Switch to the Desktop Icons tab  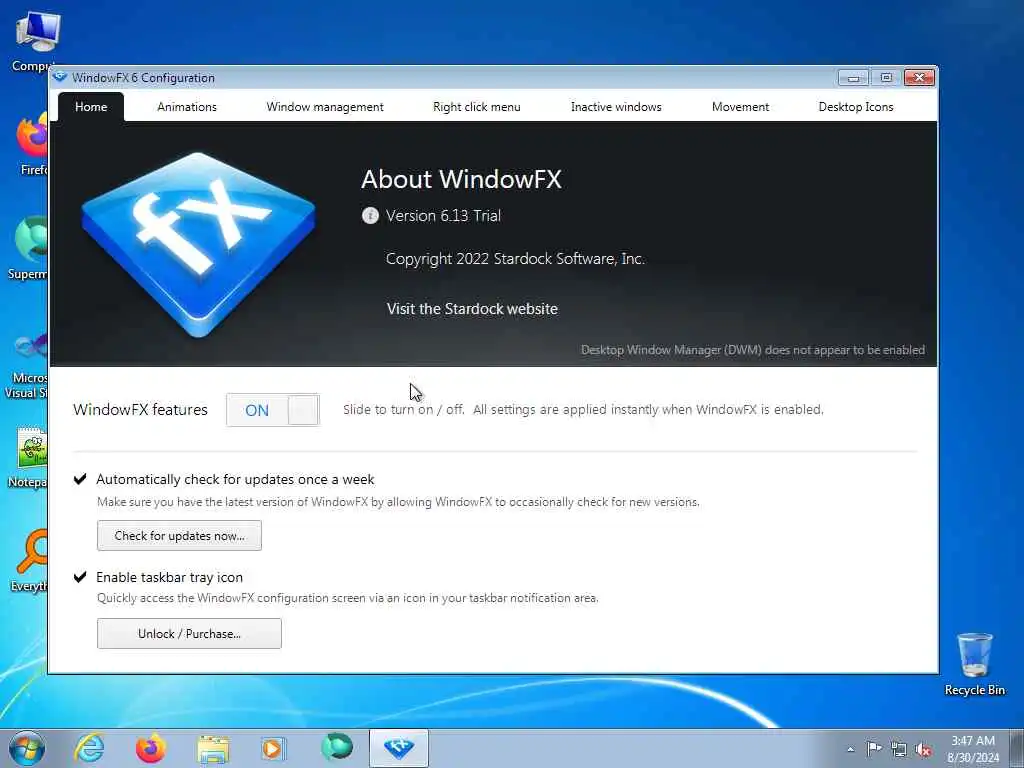[856, 106]
